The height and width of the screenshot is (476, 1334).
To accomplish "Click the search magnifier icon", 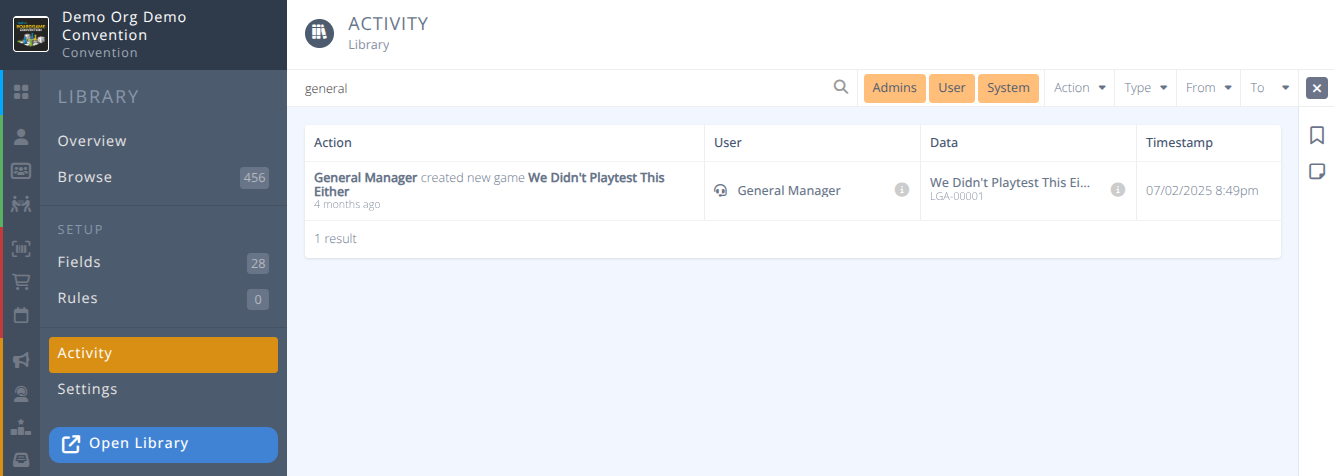I will point(841,87).
